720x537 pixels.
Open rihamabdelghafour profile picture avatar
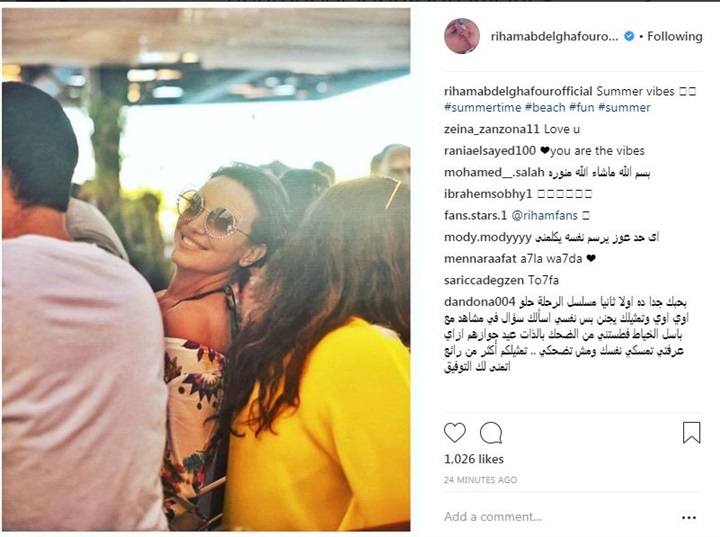tap(462, 36)
